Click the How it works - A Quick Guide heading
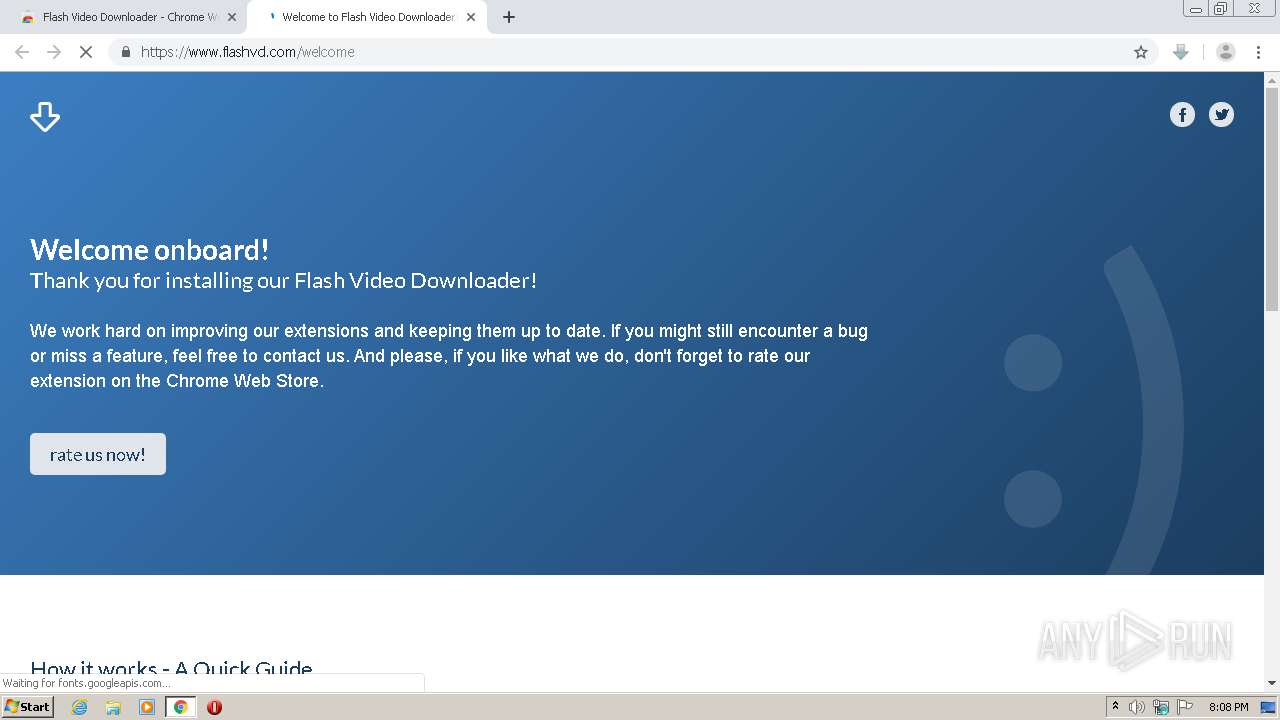The image size is (1280, 720). pos(171,669)
